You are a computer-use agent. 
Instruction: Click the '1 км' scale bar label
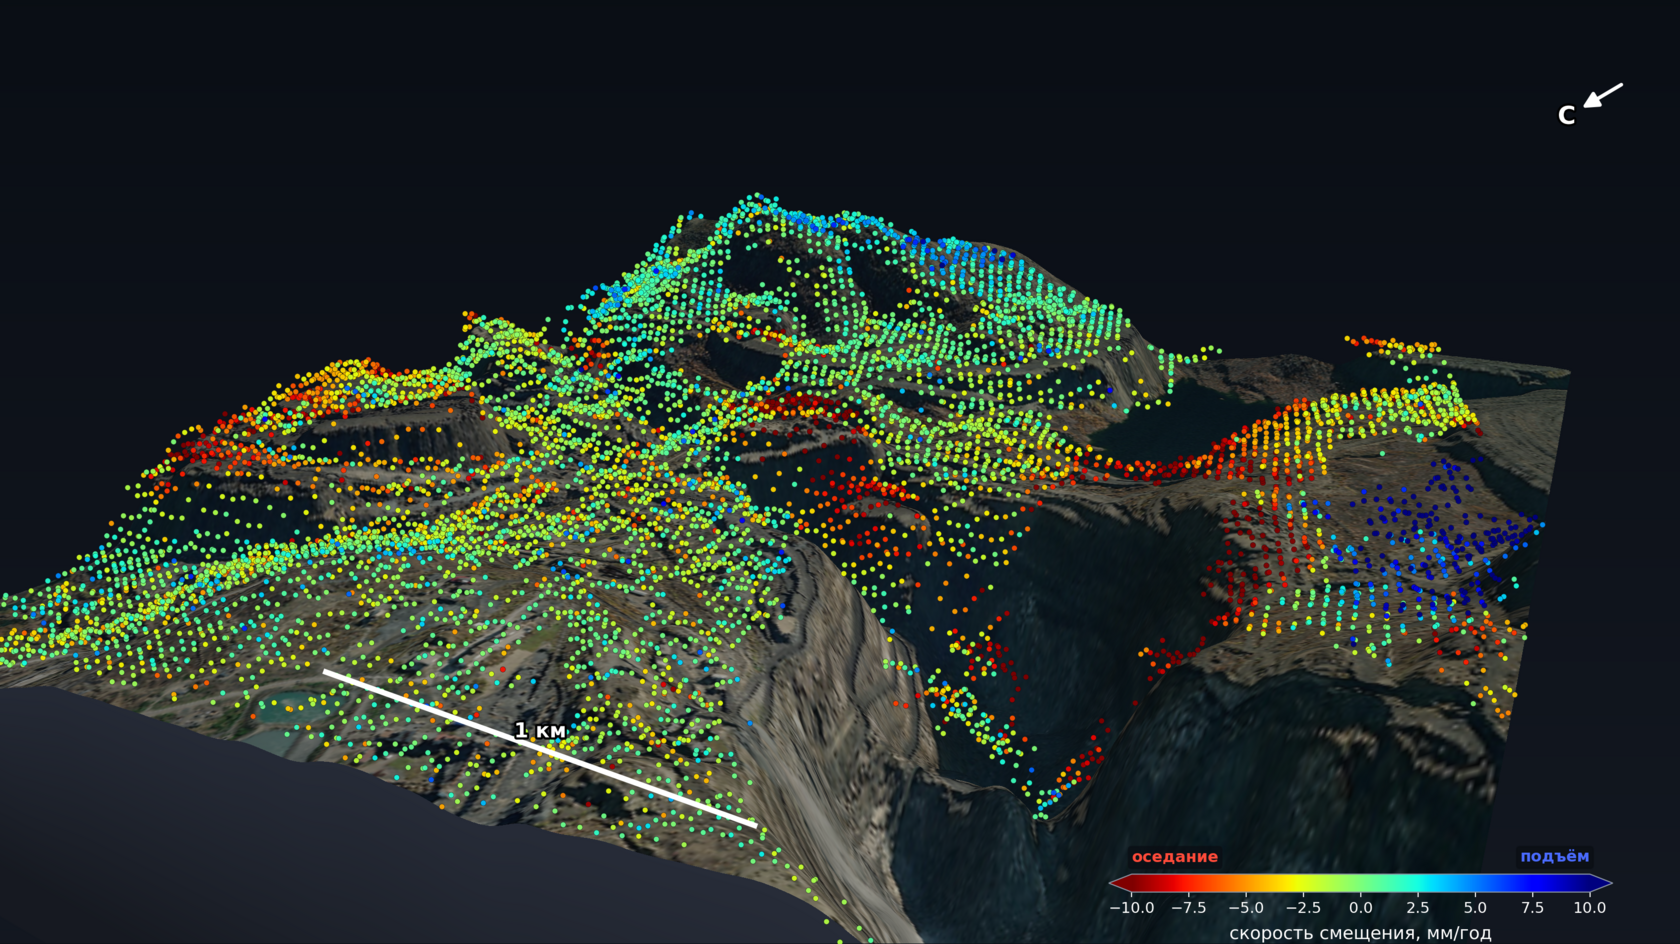click(540, 731)
